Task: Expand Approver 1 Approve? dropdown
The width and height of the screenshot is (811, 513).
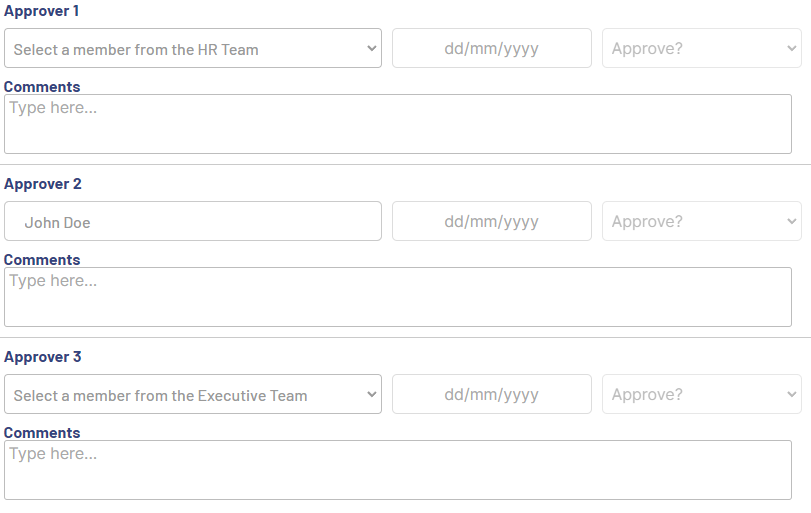Action: click(x=701, y=48)
